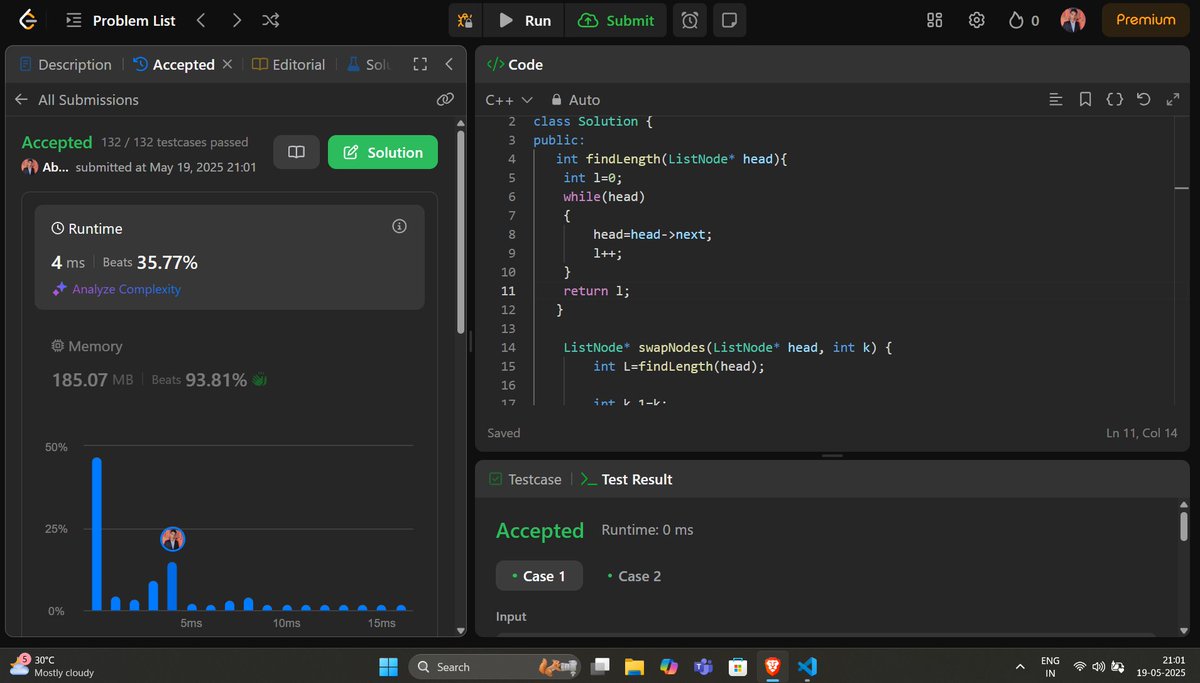Open Visual Studio Code from taskbar

(x=808, y=666)
